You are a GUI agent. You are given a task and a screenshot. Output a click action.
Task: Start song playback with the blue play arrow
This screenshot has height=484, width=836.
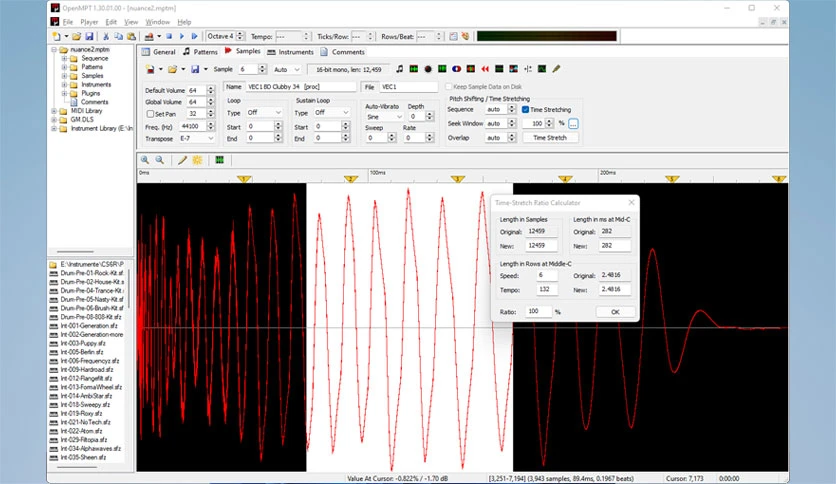[x=182, y=36]
